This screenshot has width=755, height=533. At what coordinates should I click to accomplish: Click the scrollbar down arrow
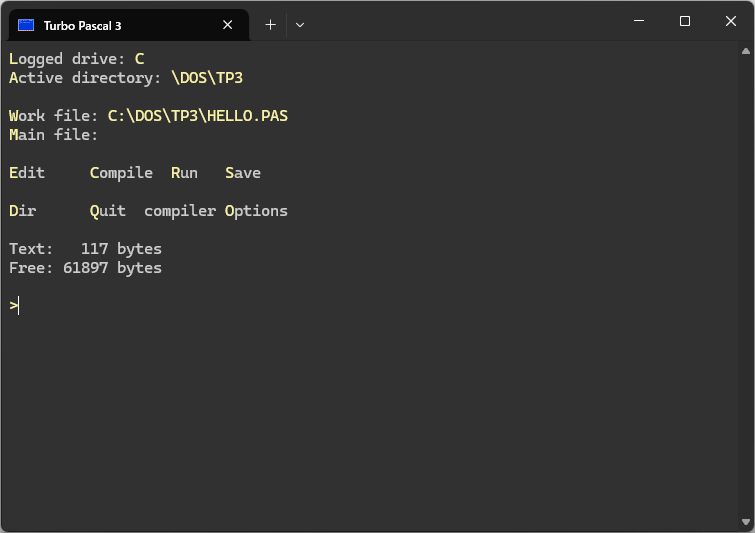[746, 522]
